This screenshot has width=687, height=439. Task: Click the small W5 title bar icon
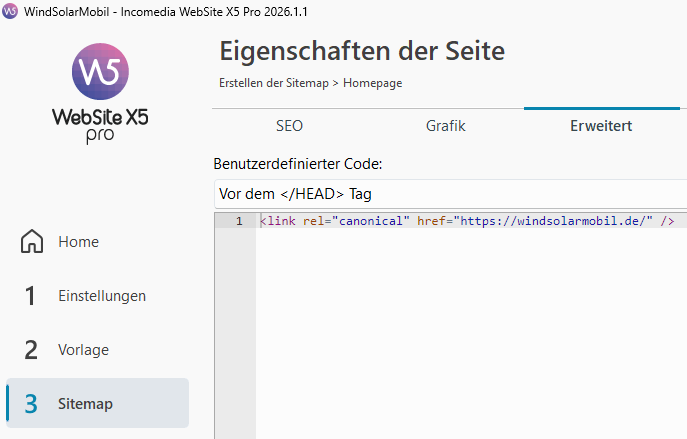click(10, 11)
